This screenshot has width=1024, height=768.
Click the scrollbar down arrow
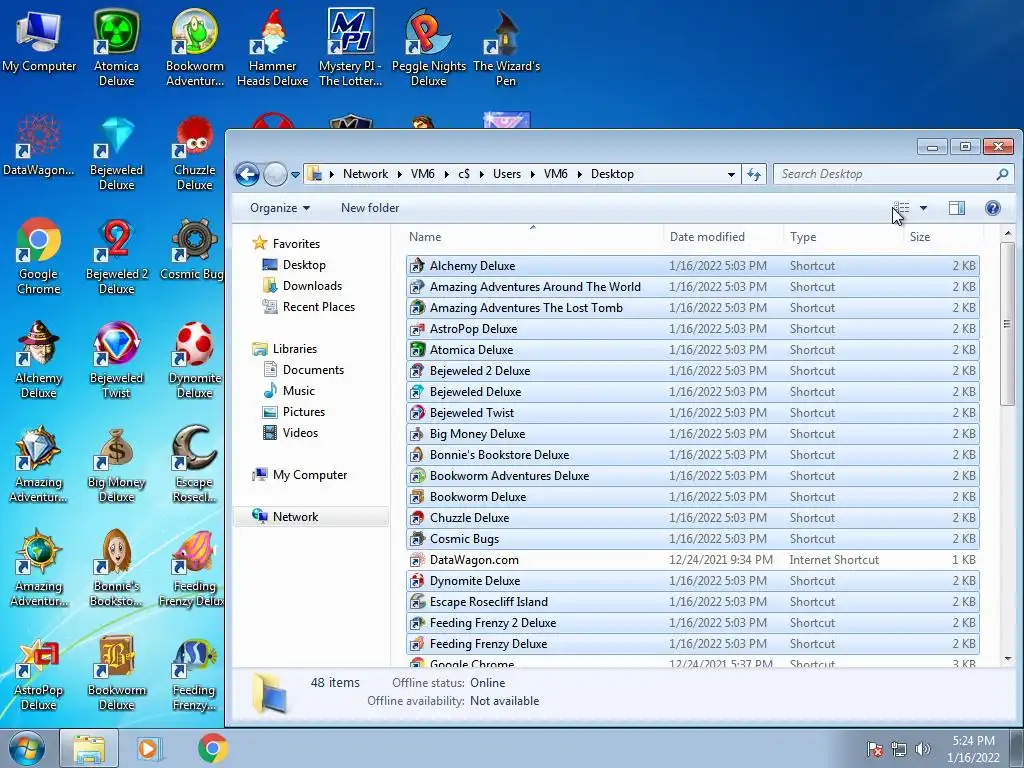[1007, 659]
